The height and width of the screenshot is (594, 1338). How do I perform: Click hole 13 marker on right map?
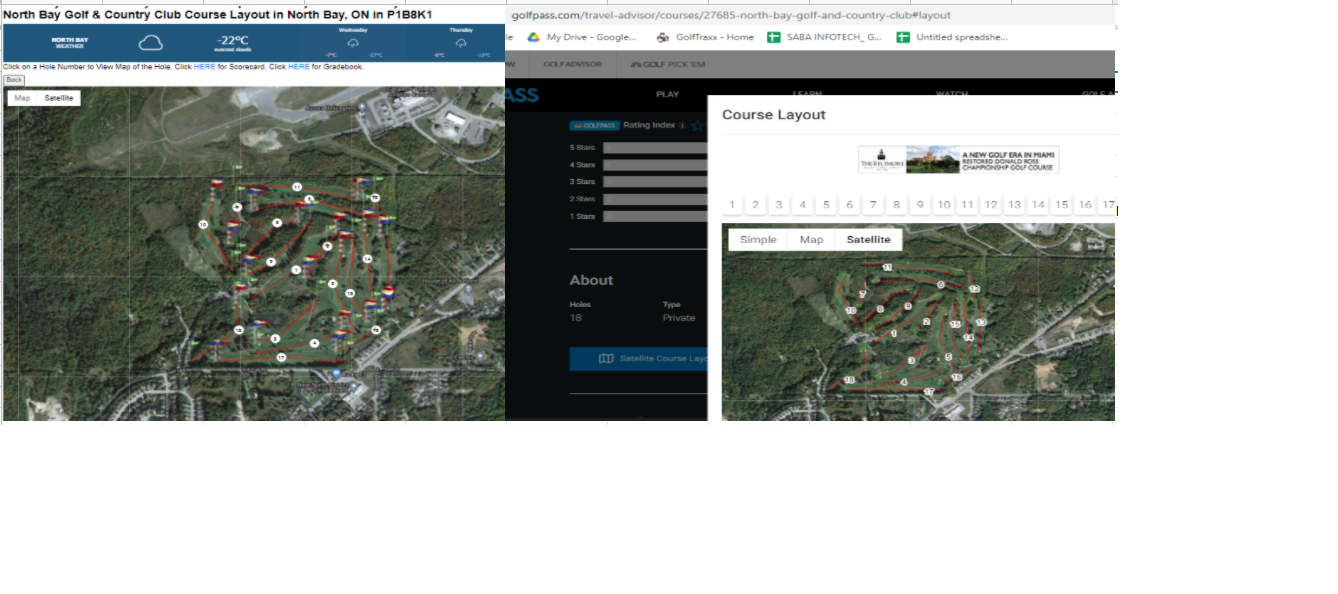coord(981,322)
